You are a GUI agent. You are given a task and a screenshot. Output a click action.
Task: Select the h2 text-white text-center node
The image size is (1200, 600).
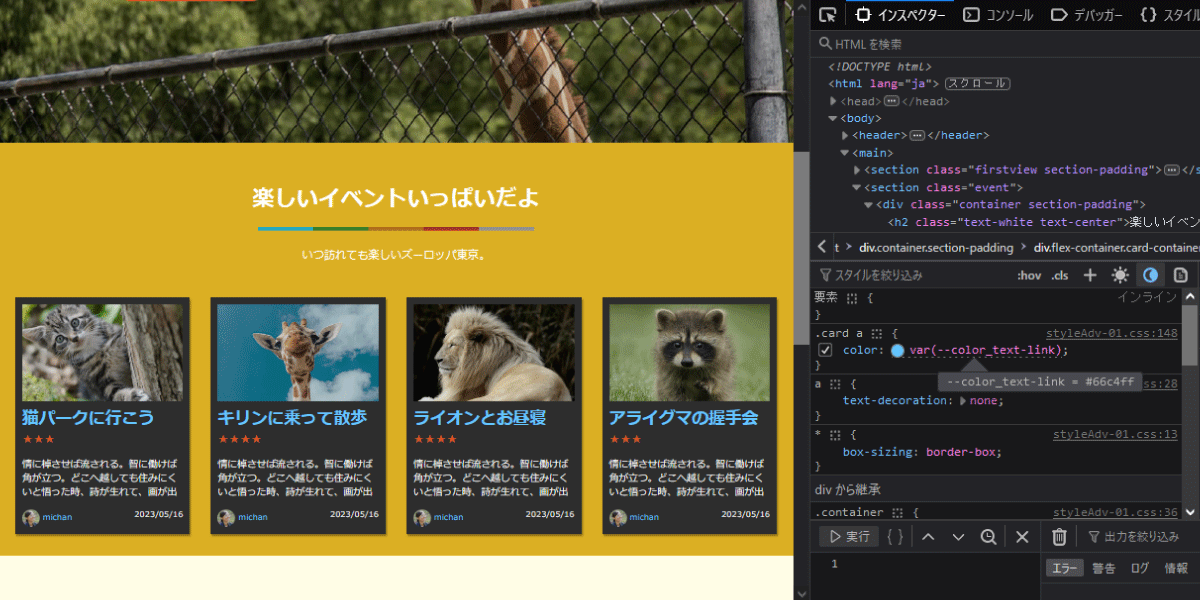tap(1043, 222)
